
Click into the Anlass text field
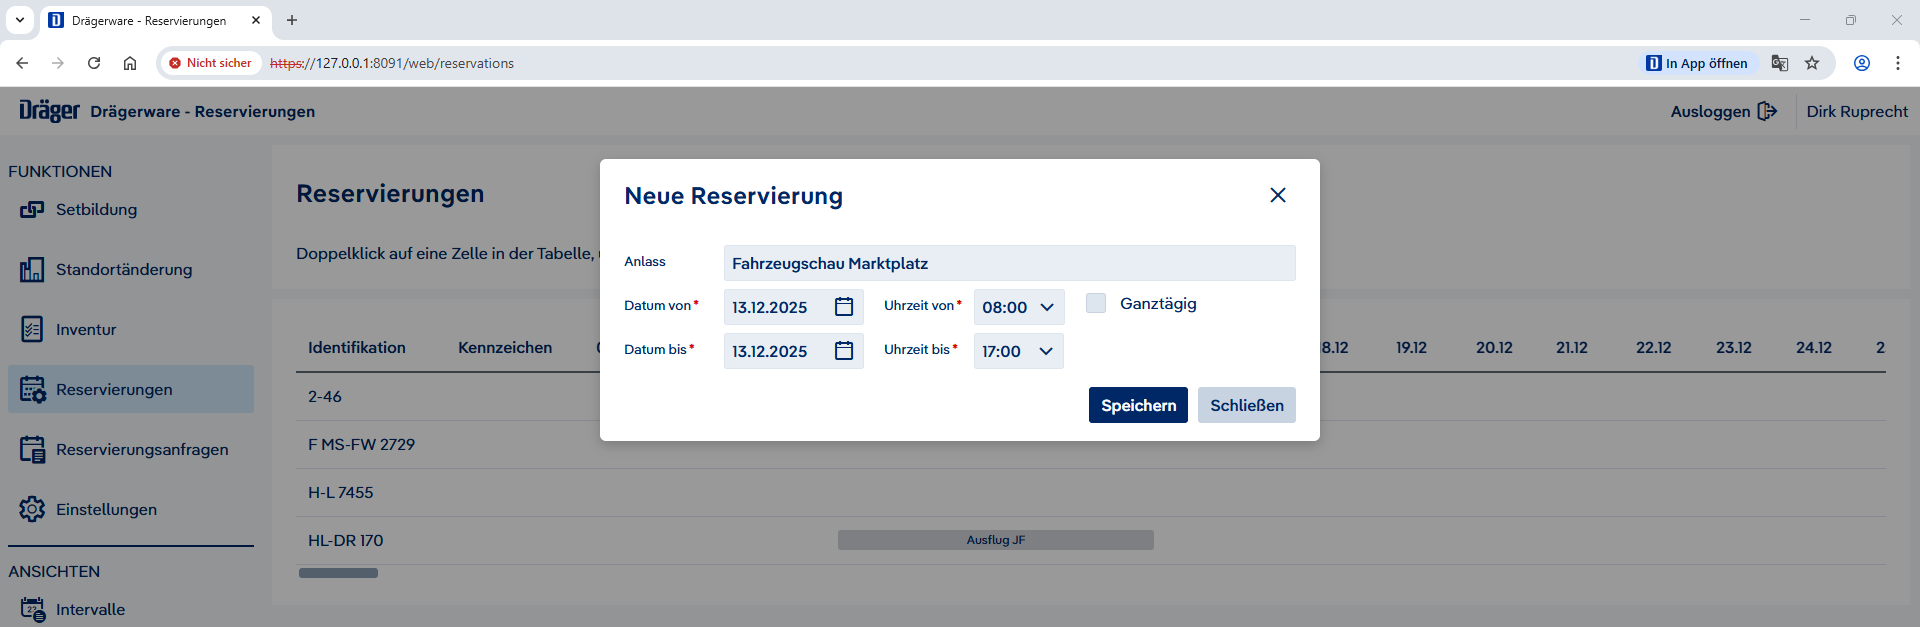tap(1008, 263)
